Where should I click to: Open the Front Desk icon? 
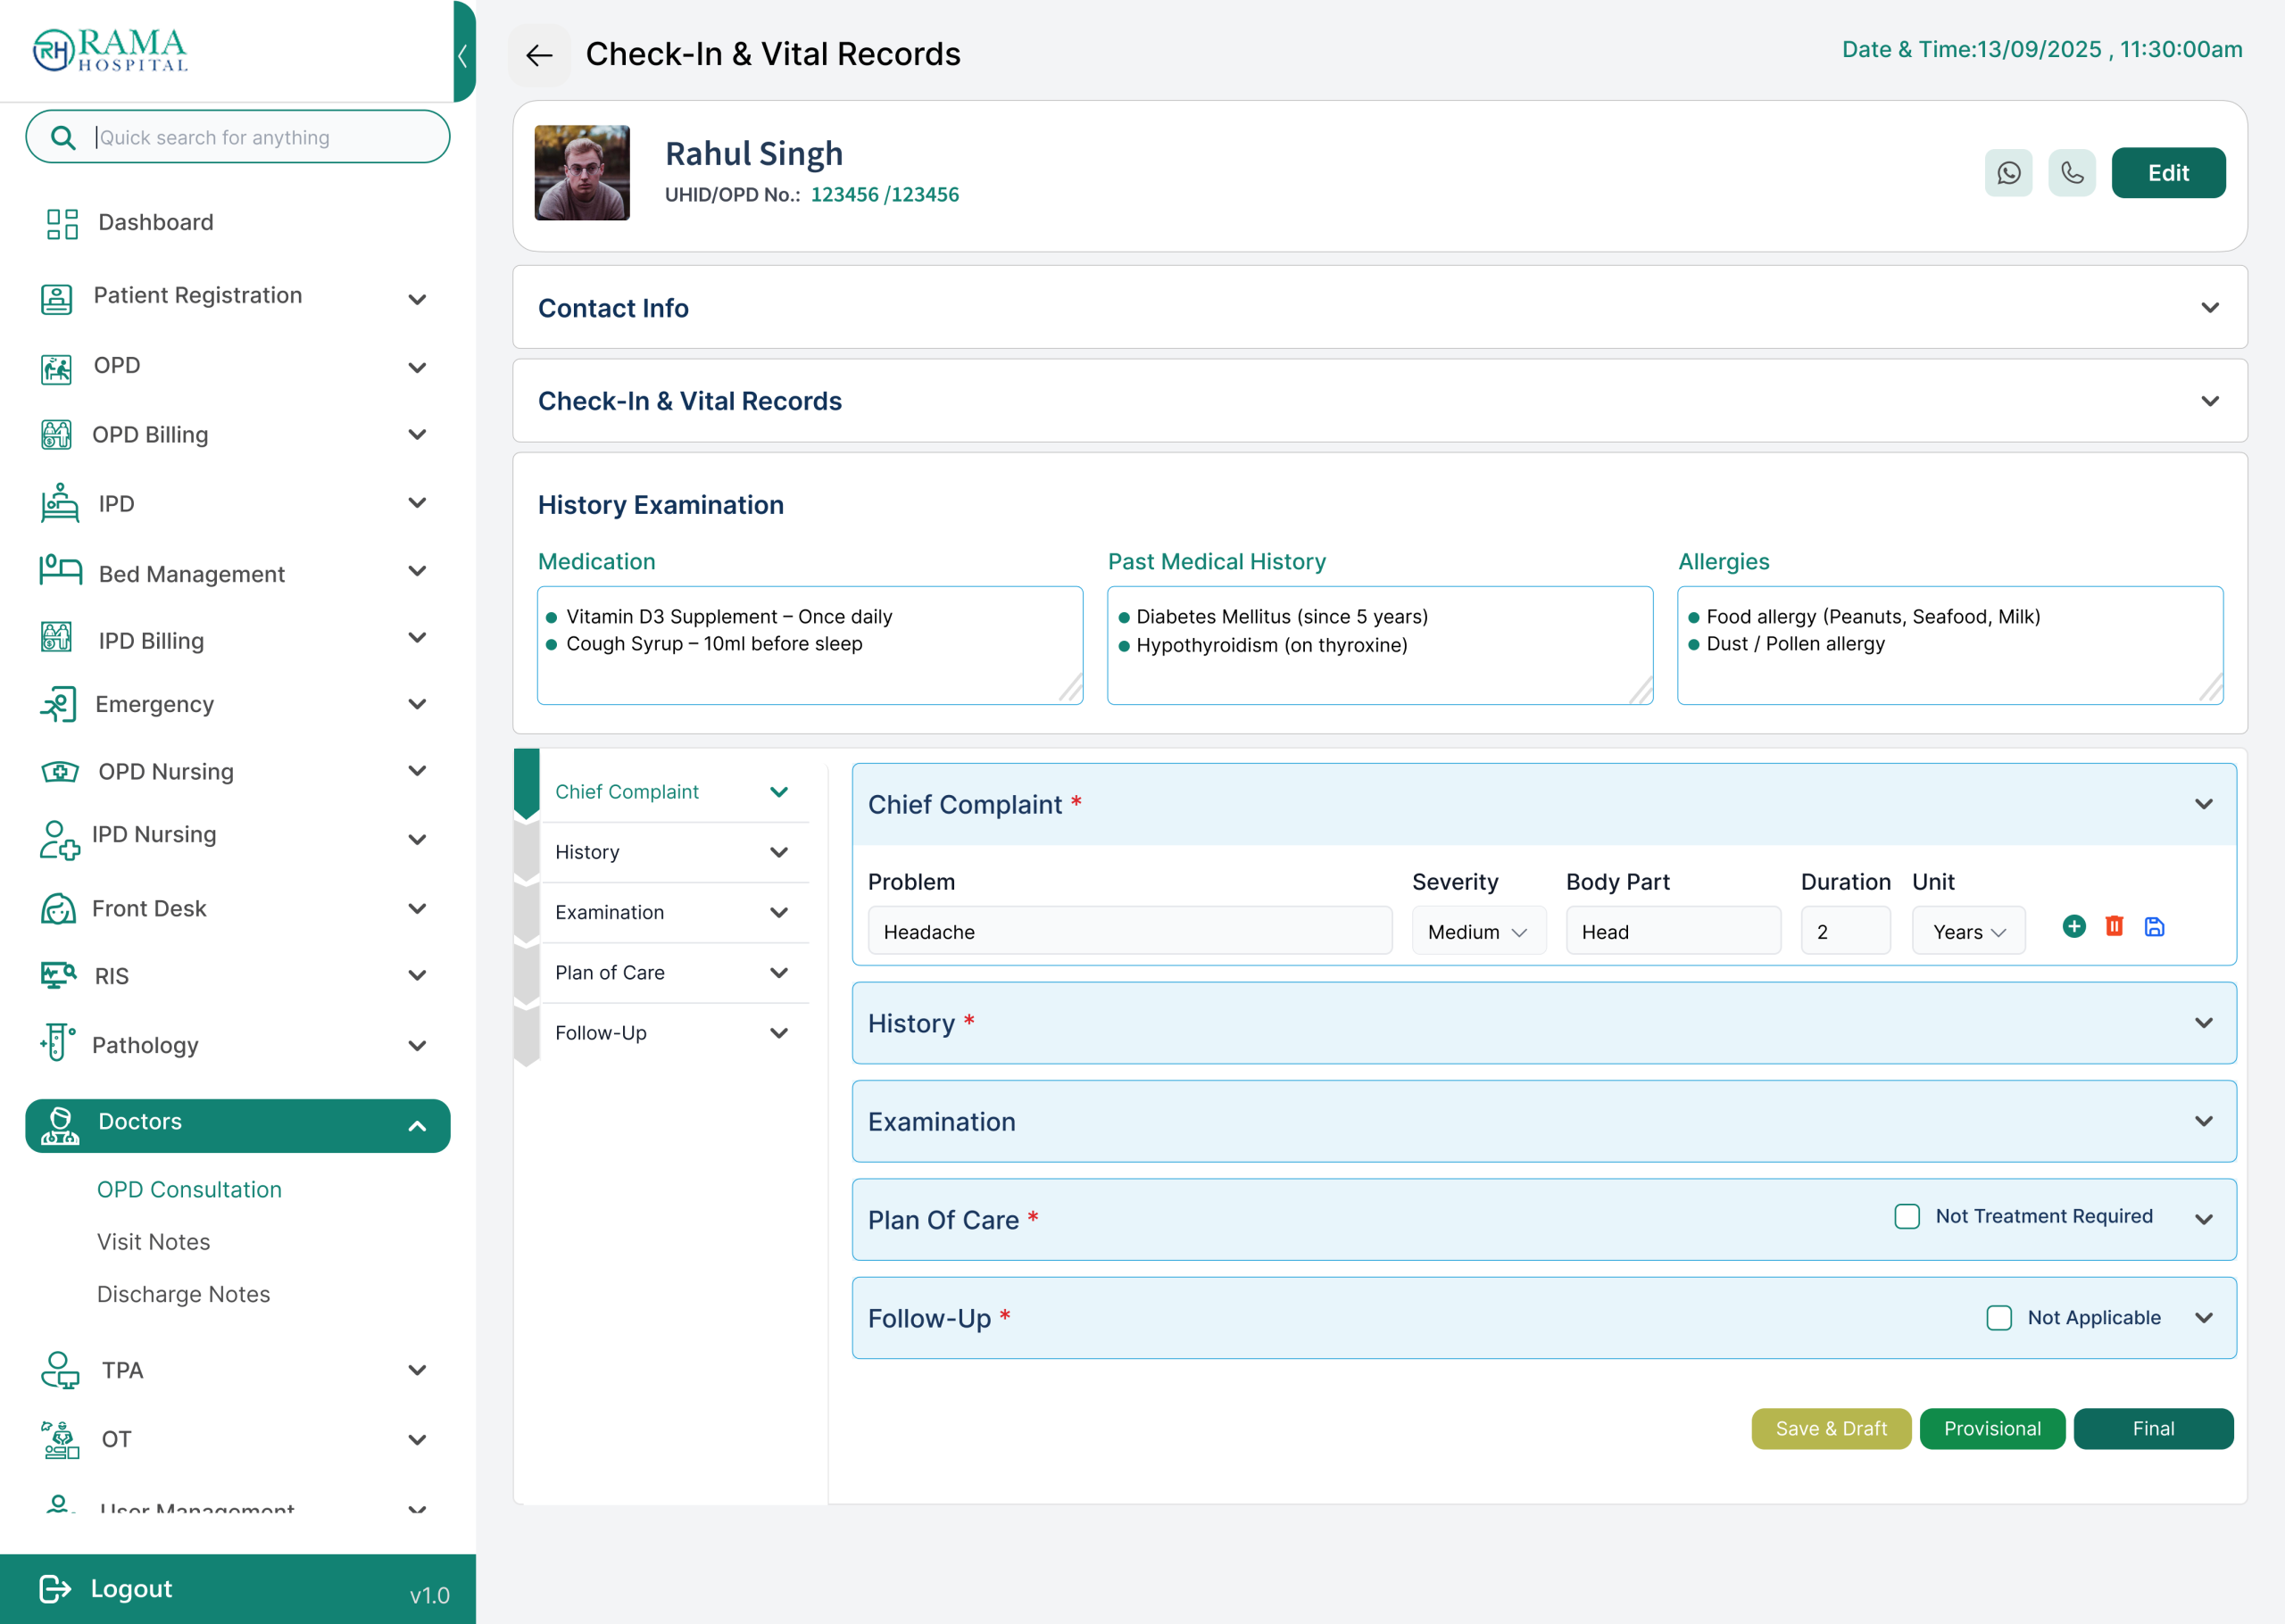click(58, 909)
